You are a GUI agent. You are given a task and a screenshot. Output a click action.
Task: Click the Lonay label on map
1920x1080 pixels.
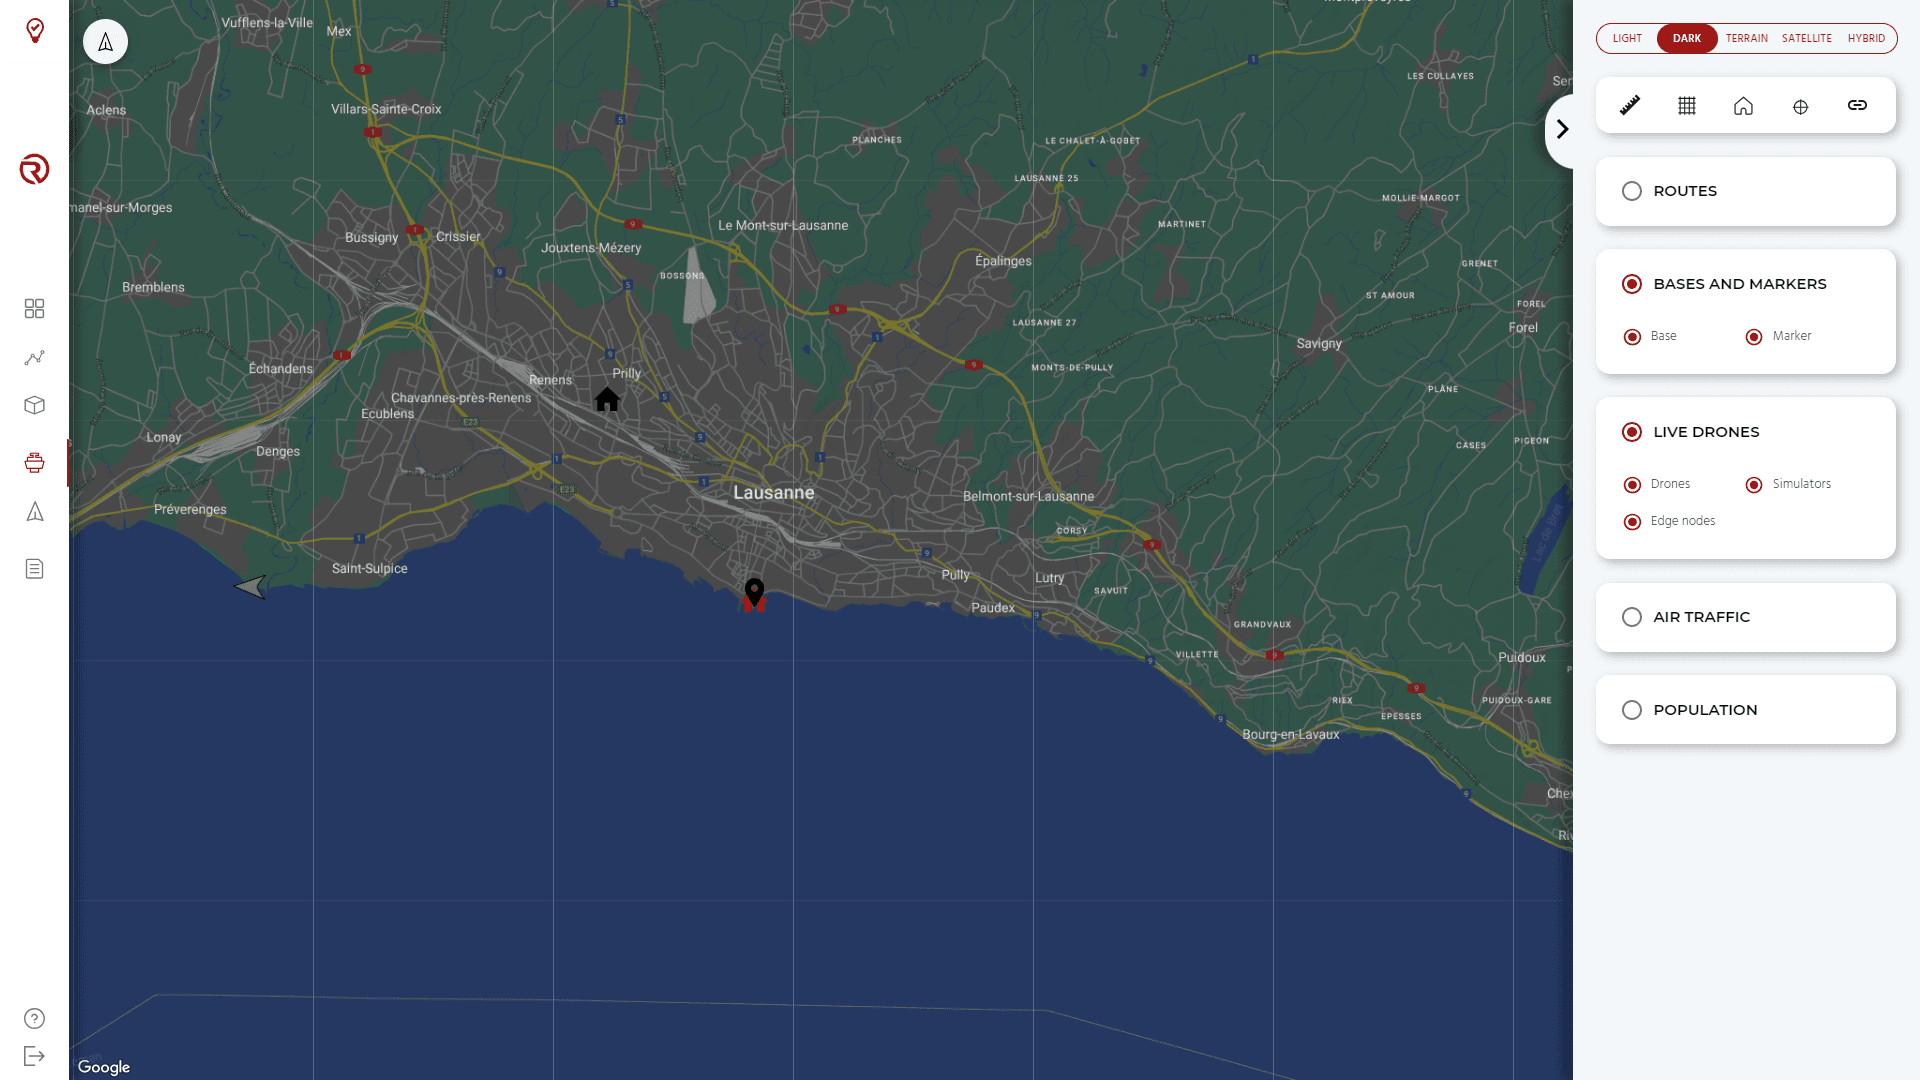164,437
